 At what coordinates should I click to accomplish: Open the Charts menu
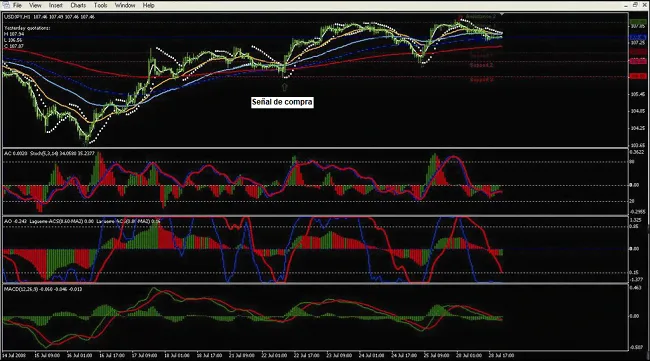coord(78,5)
